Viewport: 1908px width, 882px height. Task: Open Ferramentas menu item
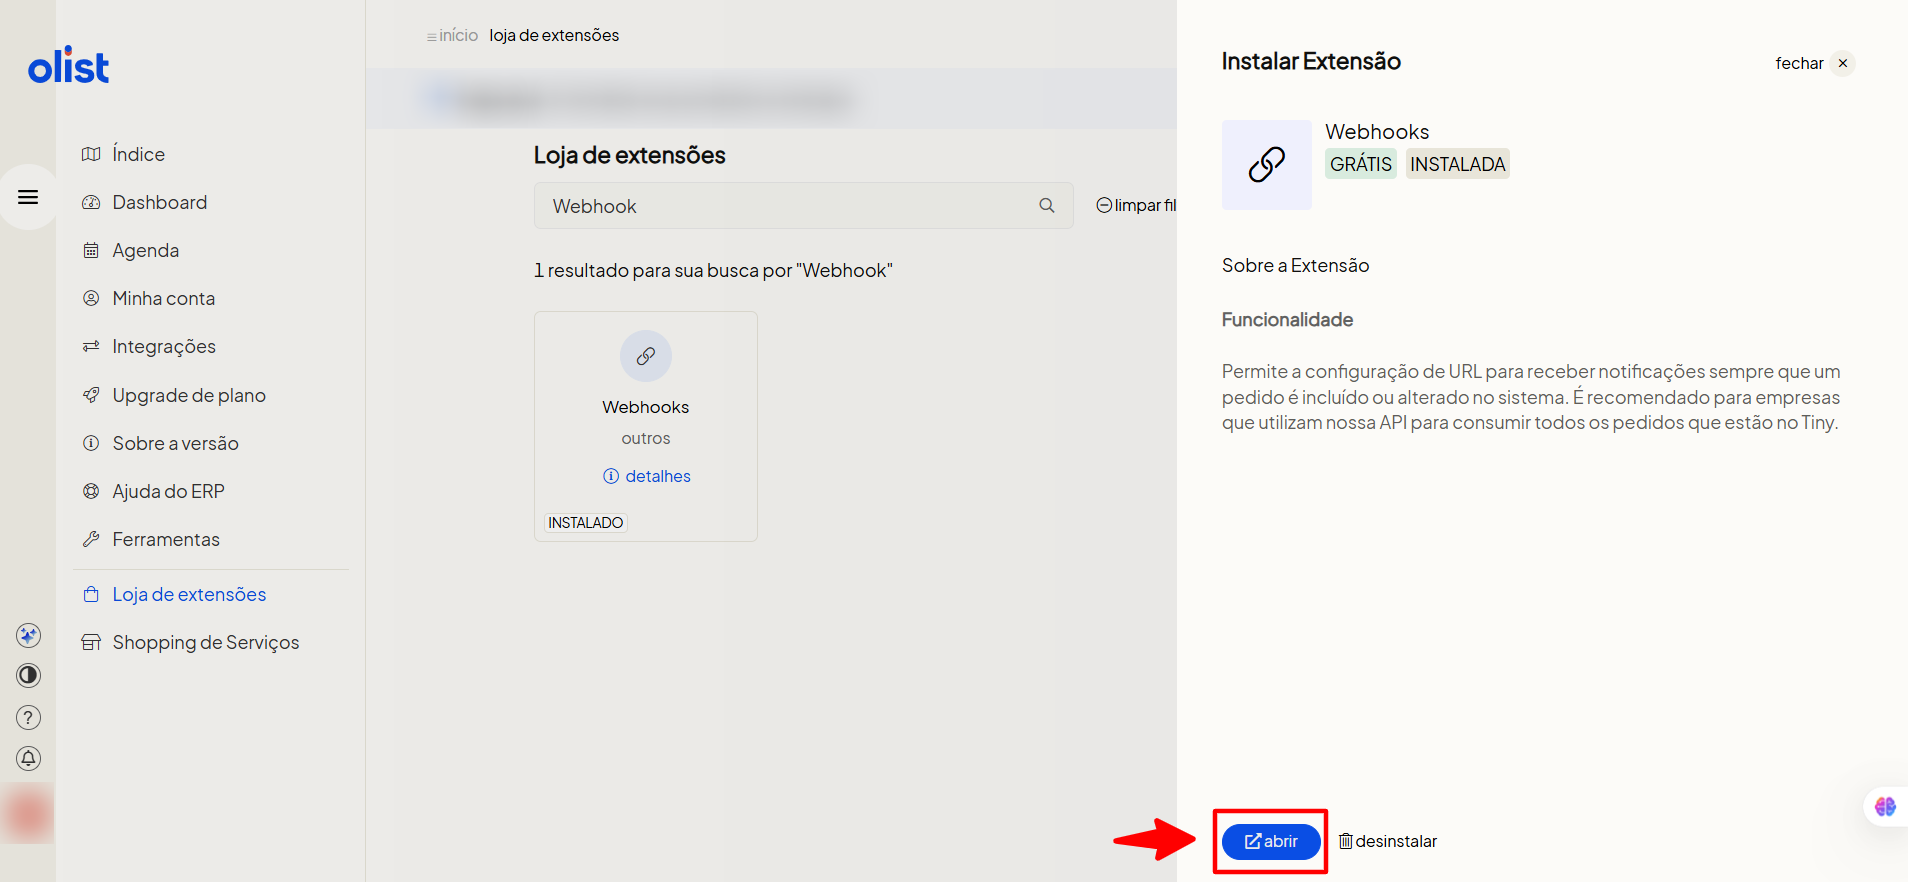(166, 539)
